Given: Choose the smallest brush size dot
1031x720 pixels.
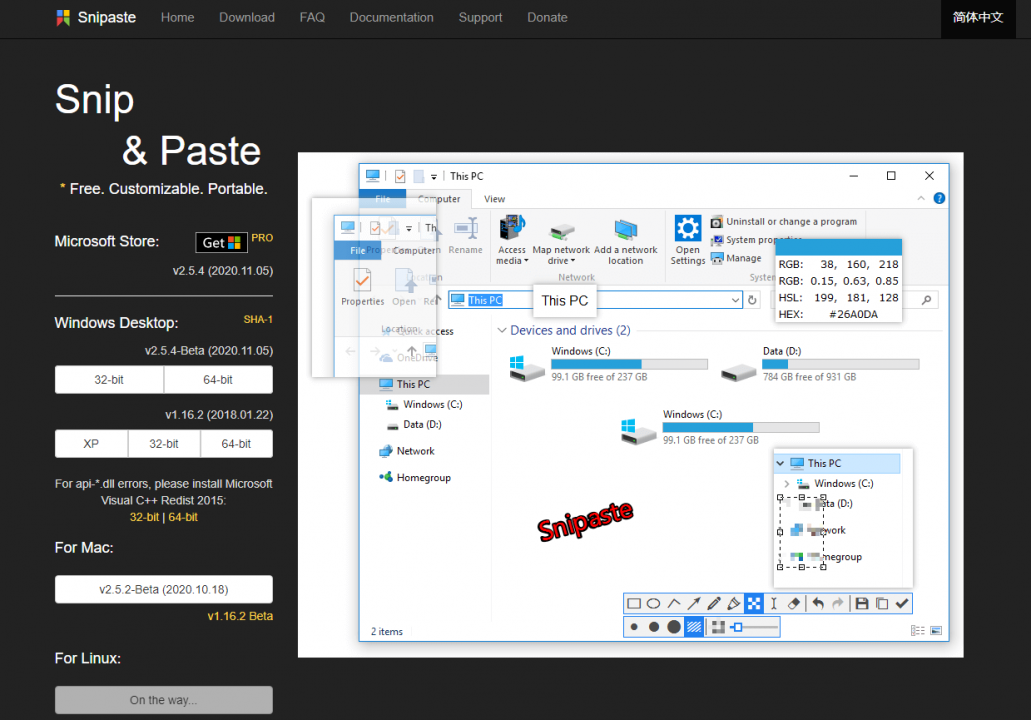Looking at the screenshot, I should click(x=634, y=627).
